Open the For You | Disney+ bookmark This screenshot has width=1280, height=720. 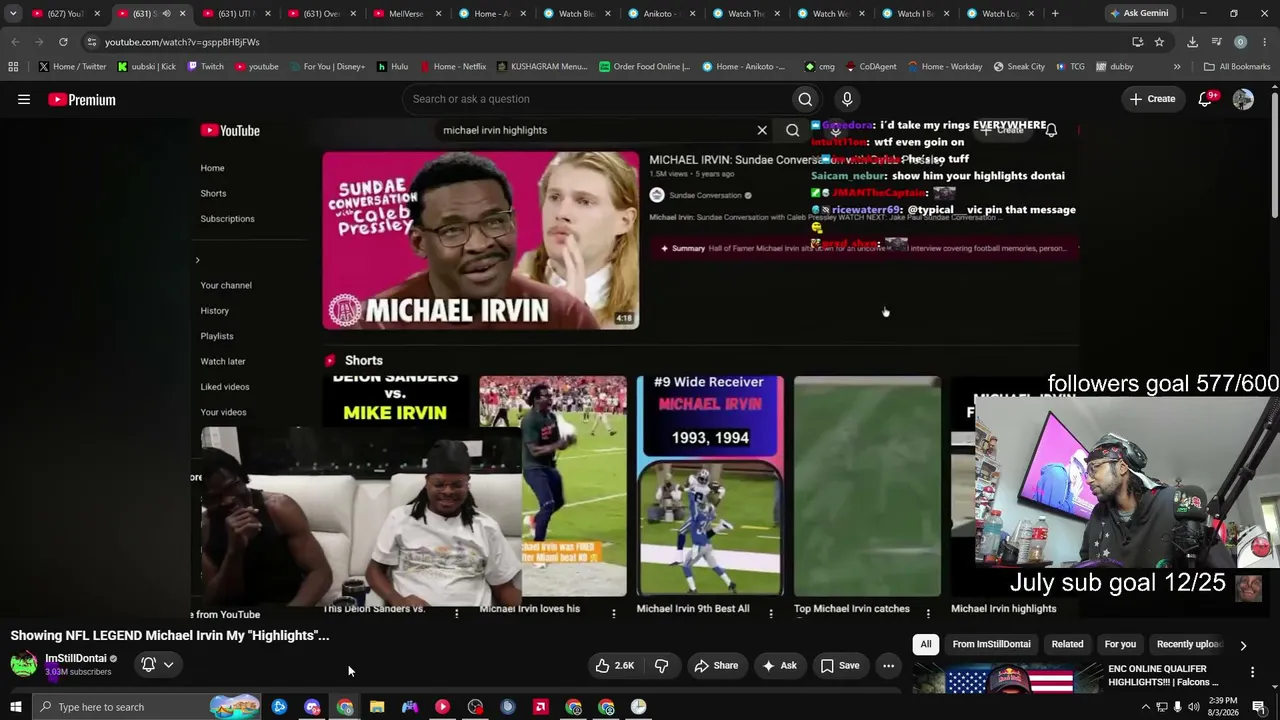coord(326,67)
